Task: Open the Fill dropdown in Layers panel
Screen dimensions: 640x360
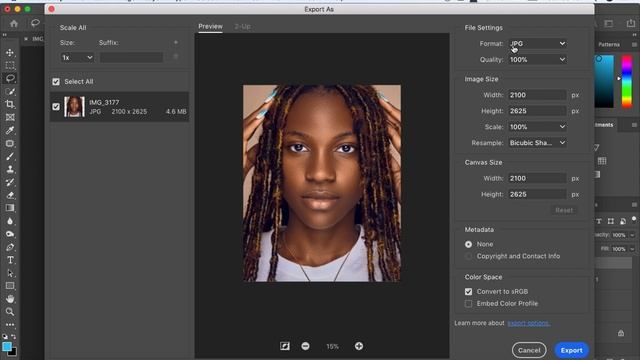Action: (x=632, y=249)
